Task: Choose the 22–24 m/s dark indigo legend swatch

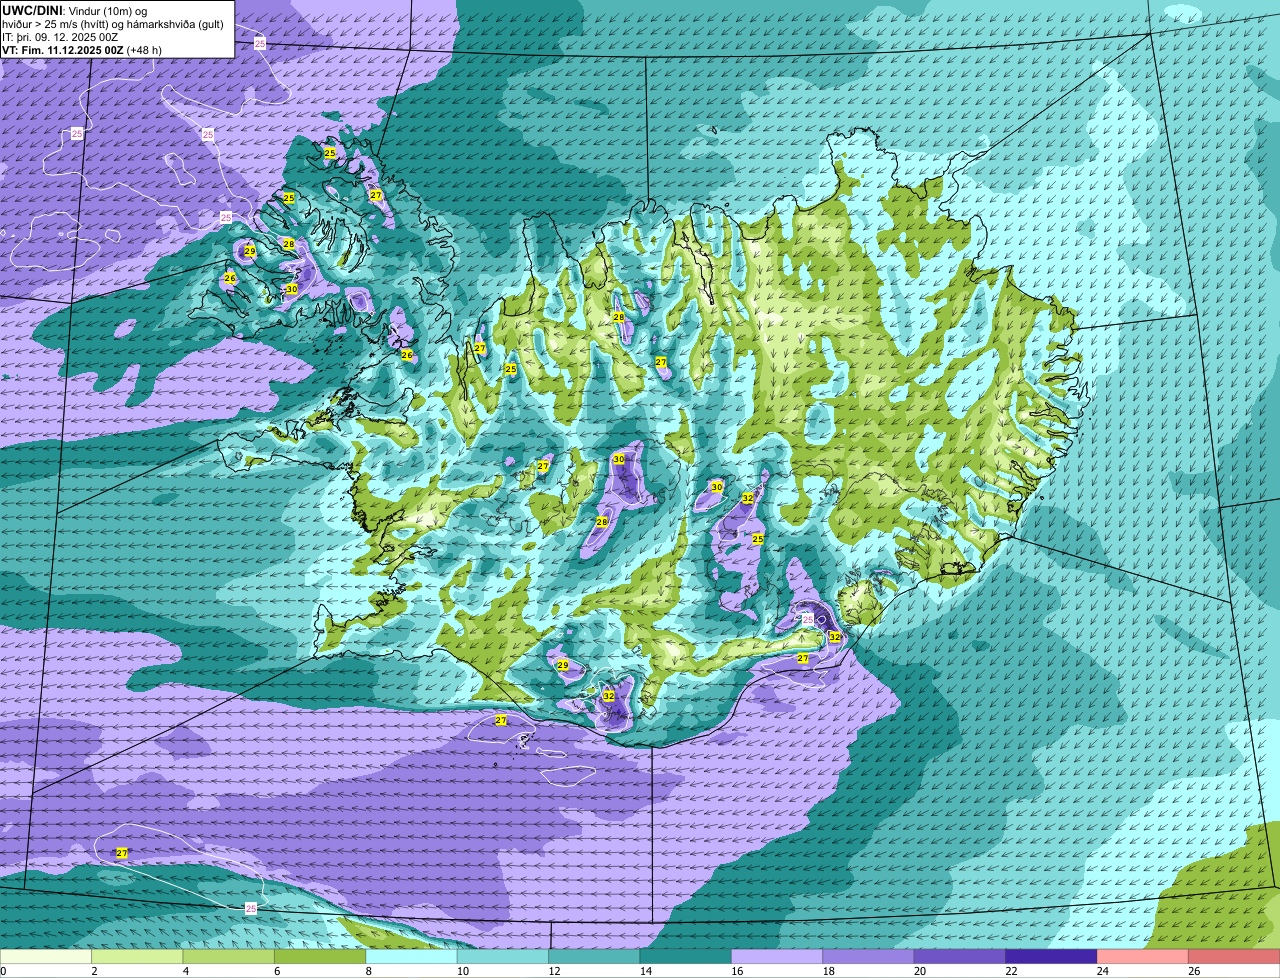Action: pos(1051,957)
